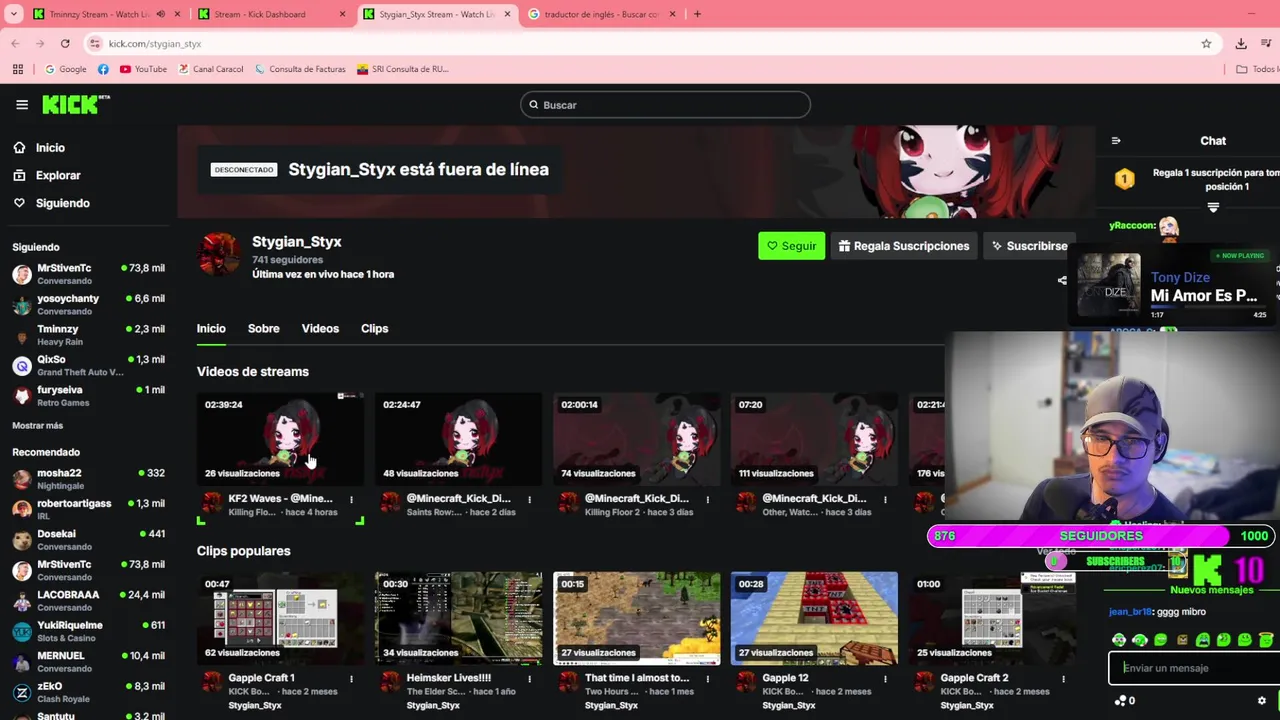Image resolution: width=1280 pixels, height=720 pixels.
Task: Open a new browser tab
Action: tap(697, 14)
